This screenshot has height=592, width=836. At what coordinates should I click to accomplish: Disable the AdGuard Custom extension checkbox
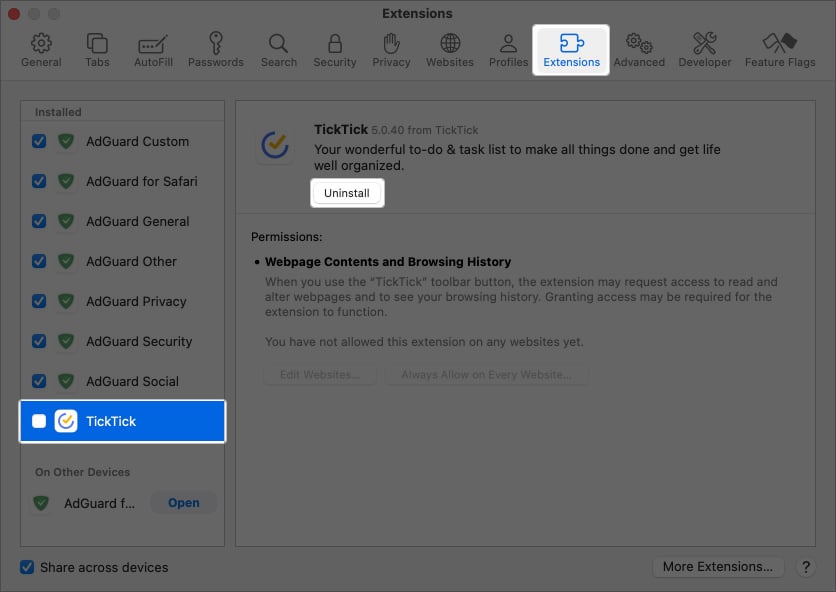click(39, 141)
